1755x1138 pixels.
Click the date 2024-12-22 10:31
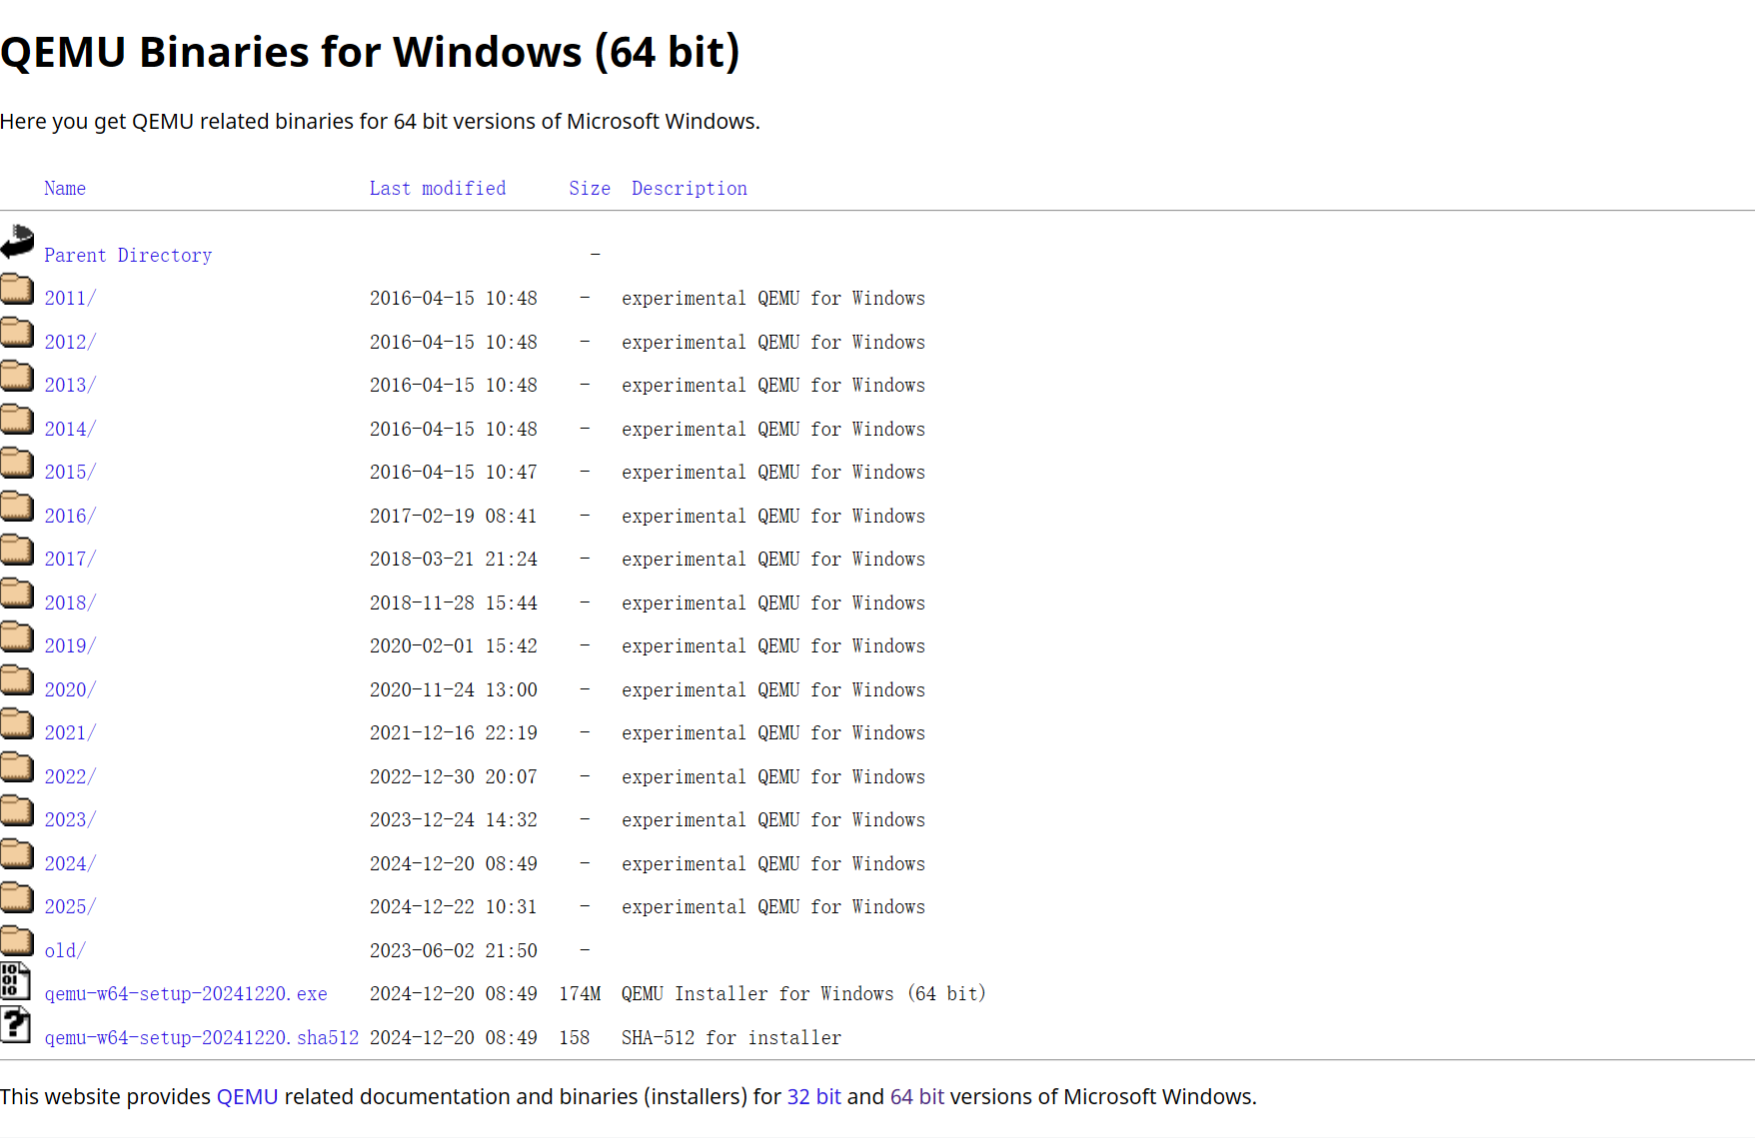pyautogui.click(x=453, y=907)
